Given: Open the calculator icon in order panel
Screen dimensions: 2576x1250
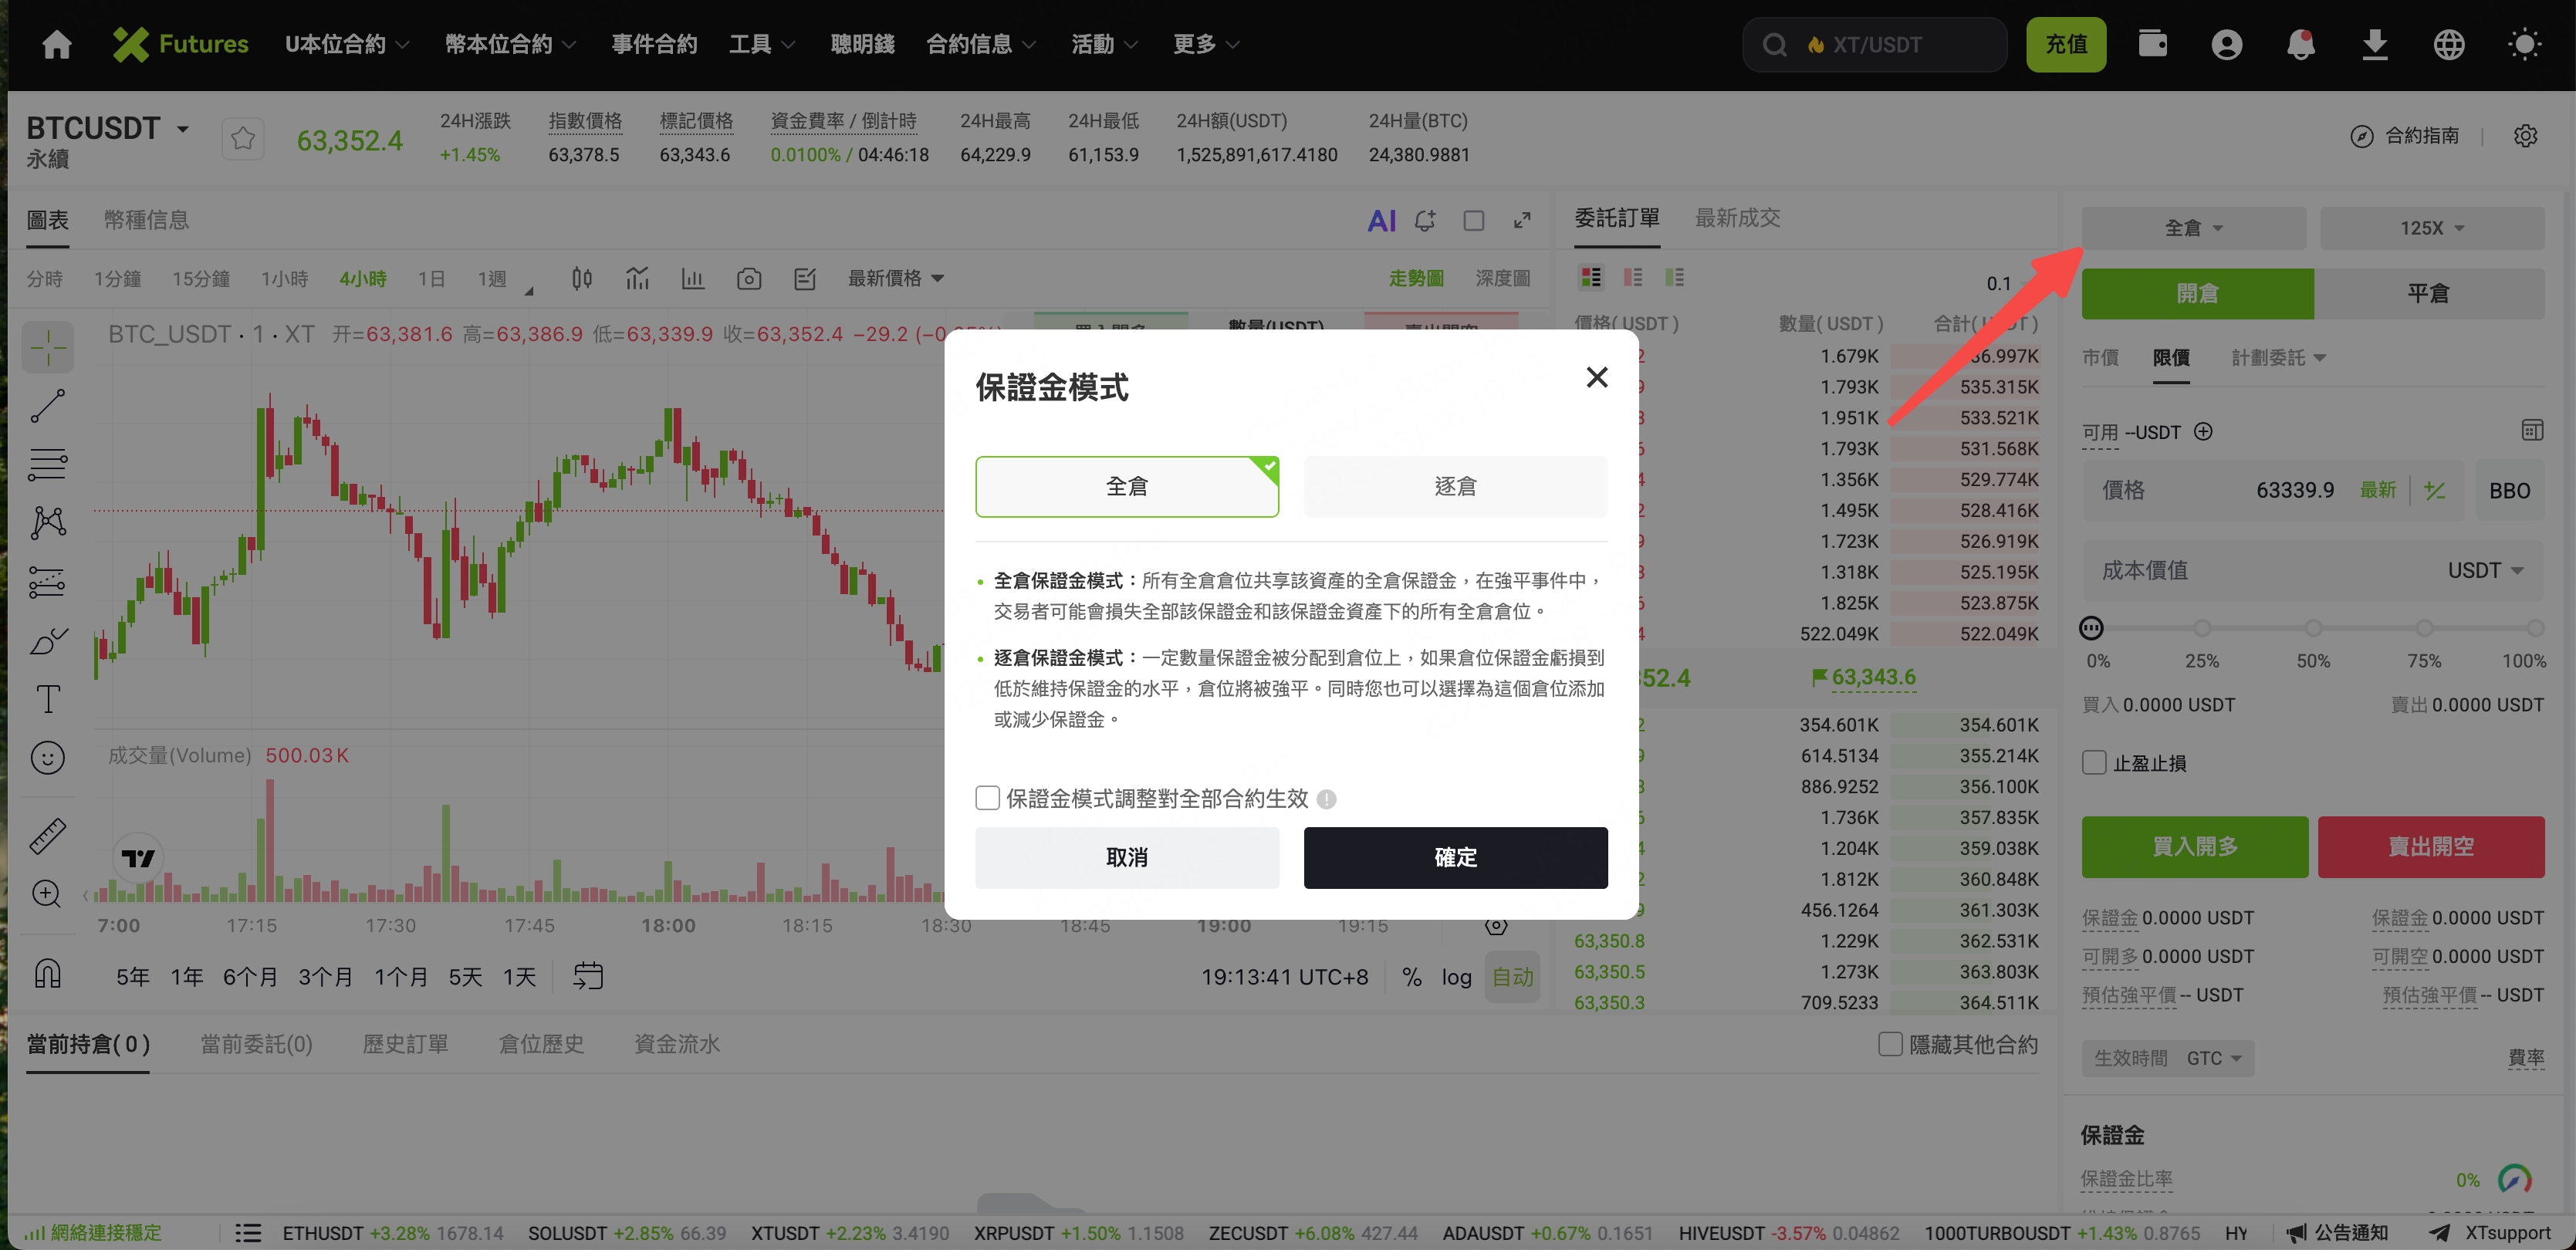Looking at the screenshot, I should pyautogui.click(x=2531, y=431).
